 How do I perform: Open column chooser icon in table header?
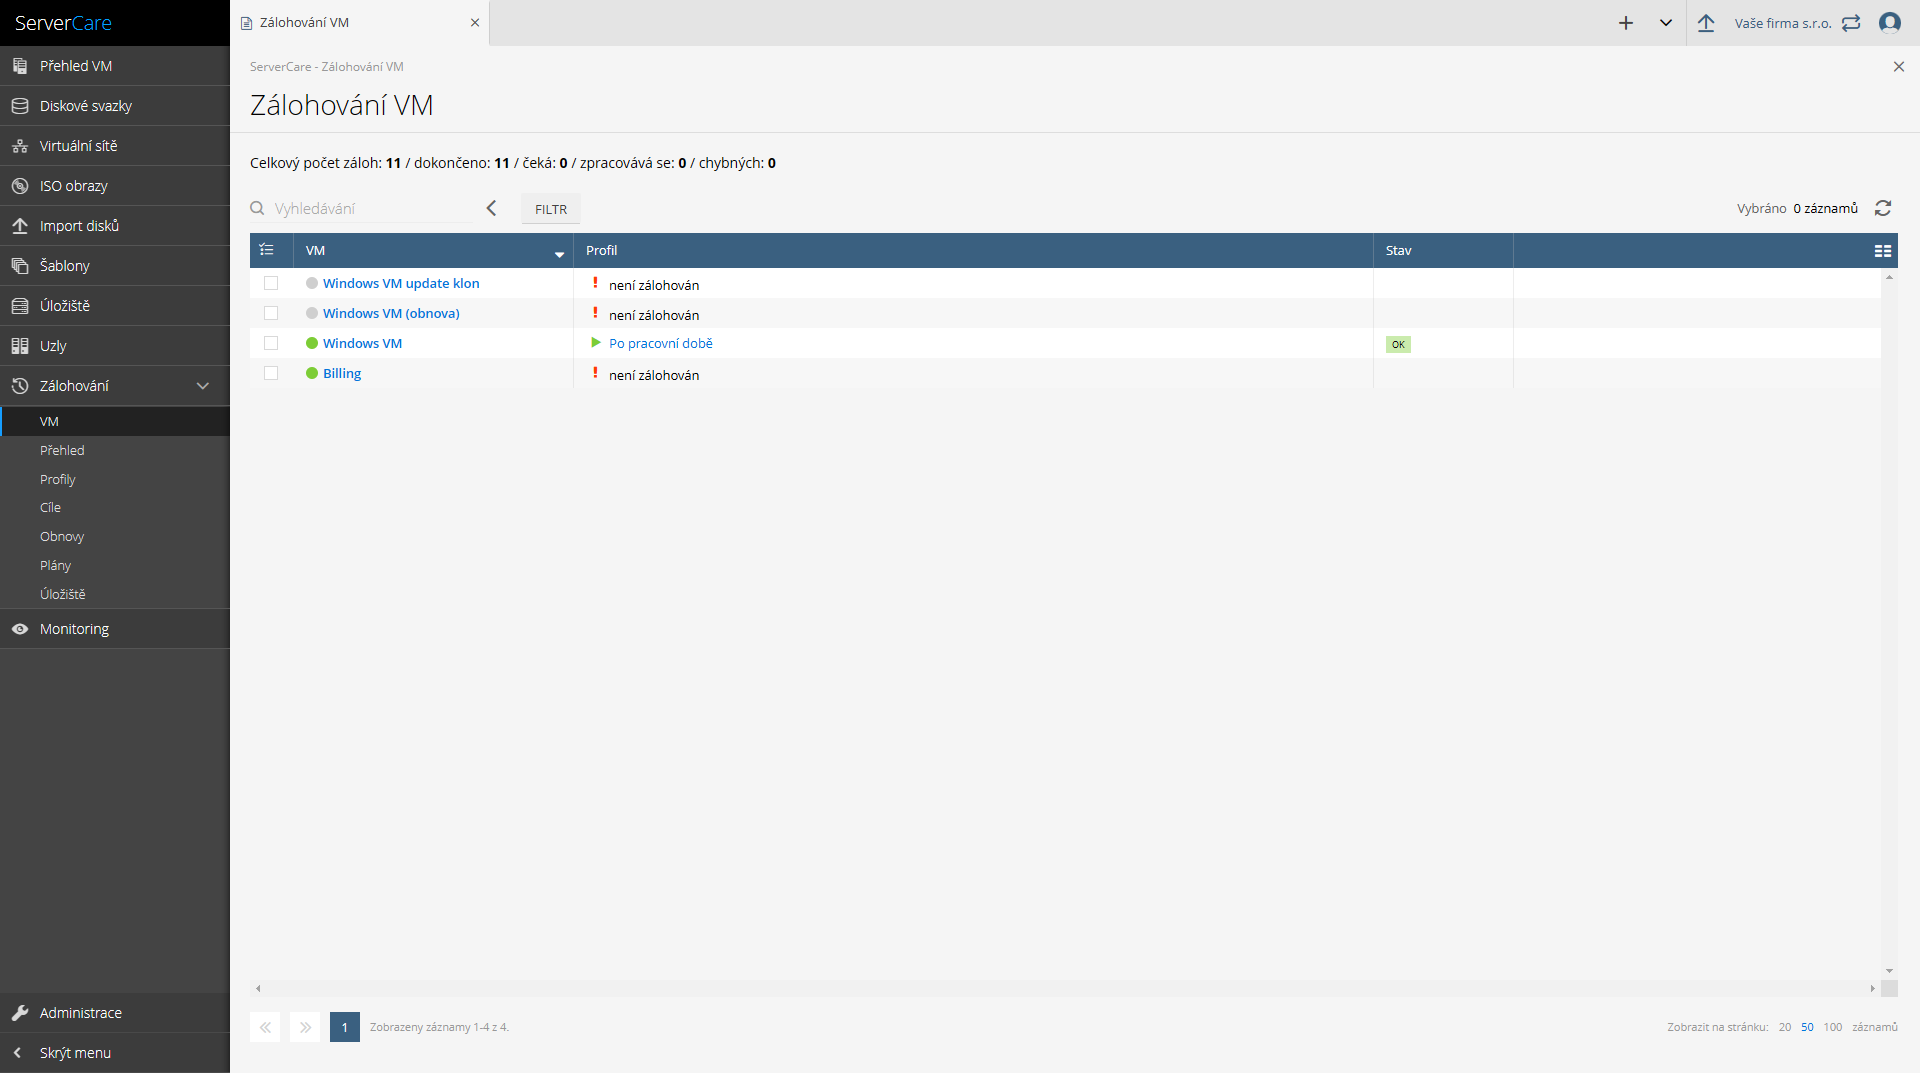(1883, 251)
